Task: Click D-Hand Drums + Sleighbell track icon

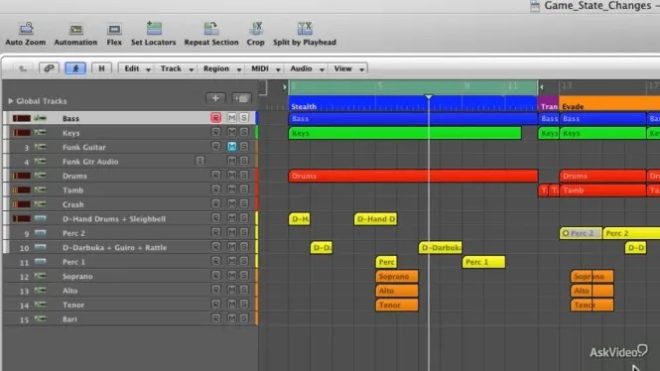Action: tap(40, 219)
